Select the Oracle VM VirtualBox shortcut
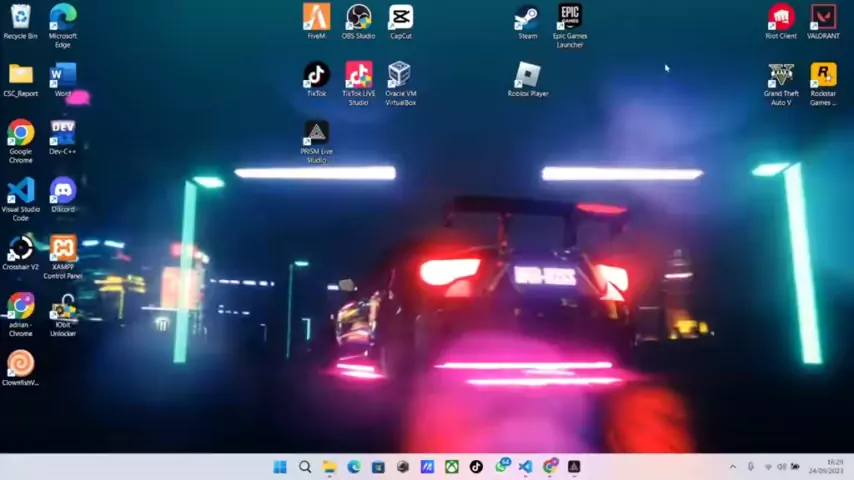The width and height of the screenshot is (854, 480). coord(400,76)
